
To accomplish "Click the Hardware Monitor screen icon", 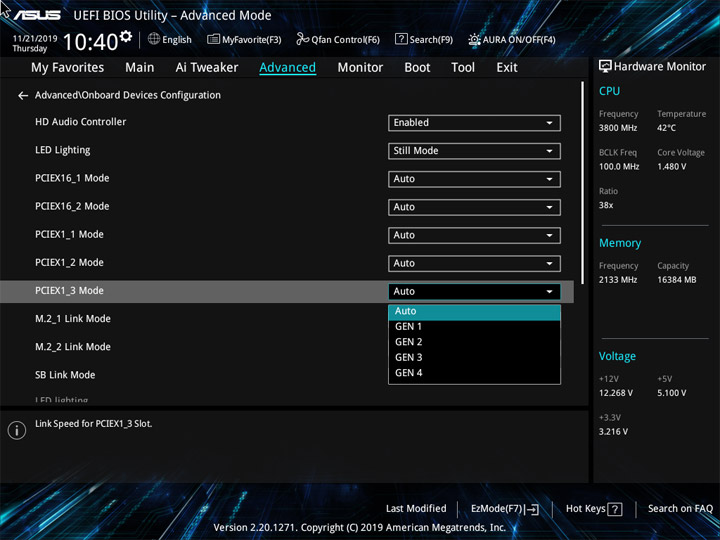I will coord(605,67).
